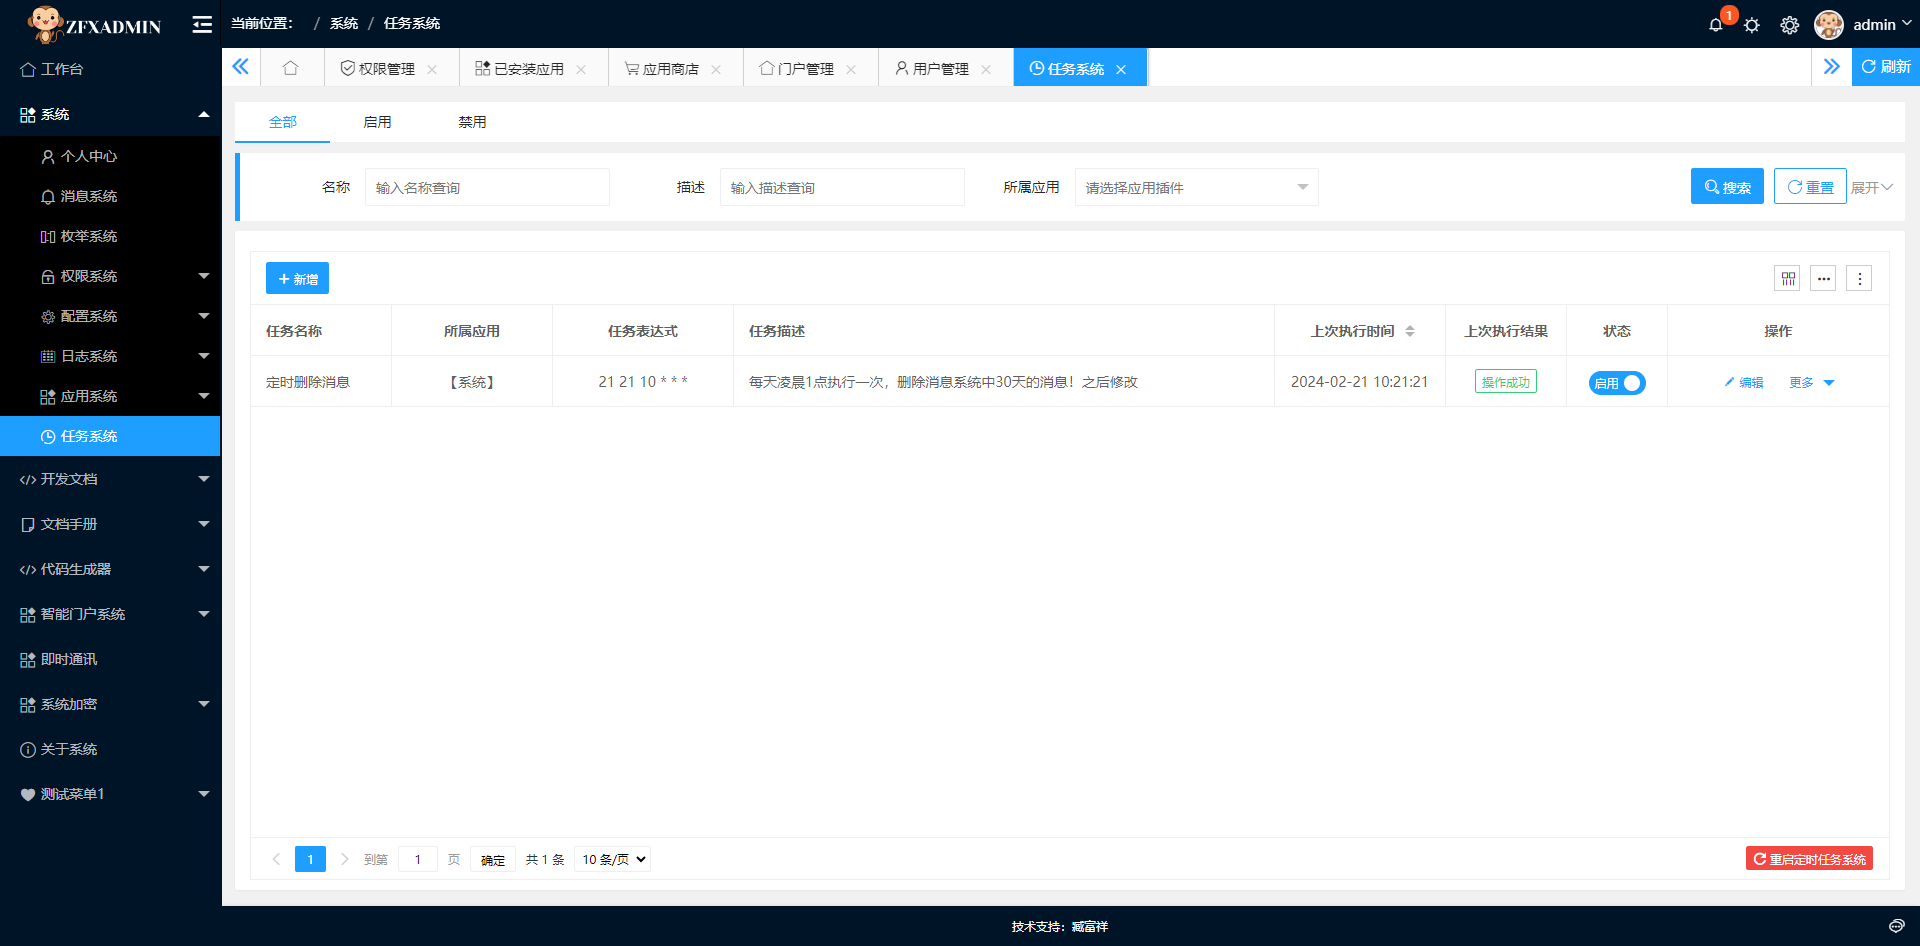Open 即时通讯 in sidebar

[110, 659]
